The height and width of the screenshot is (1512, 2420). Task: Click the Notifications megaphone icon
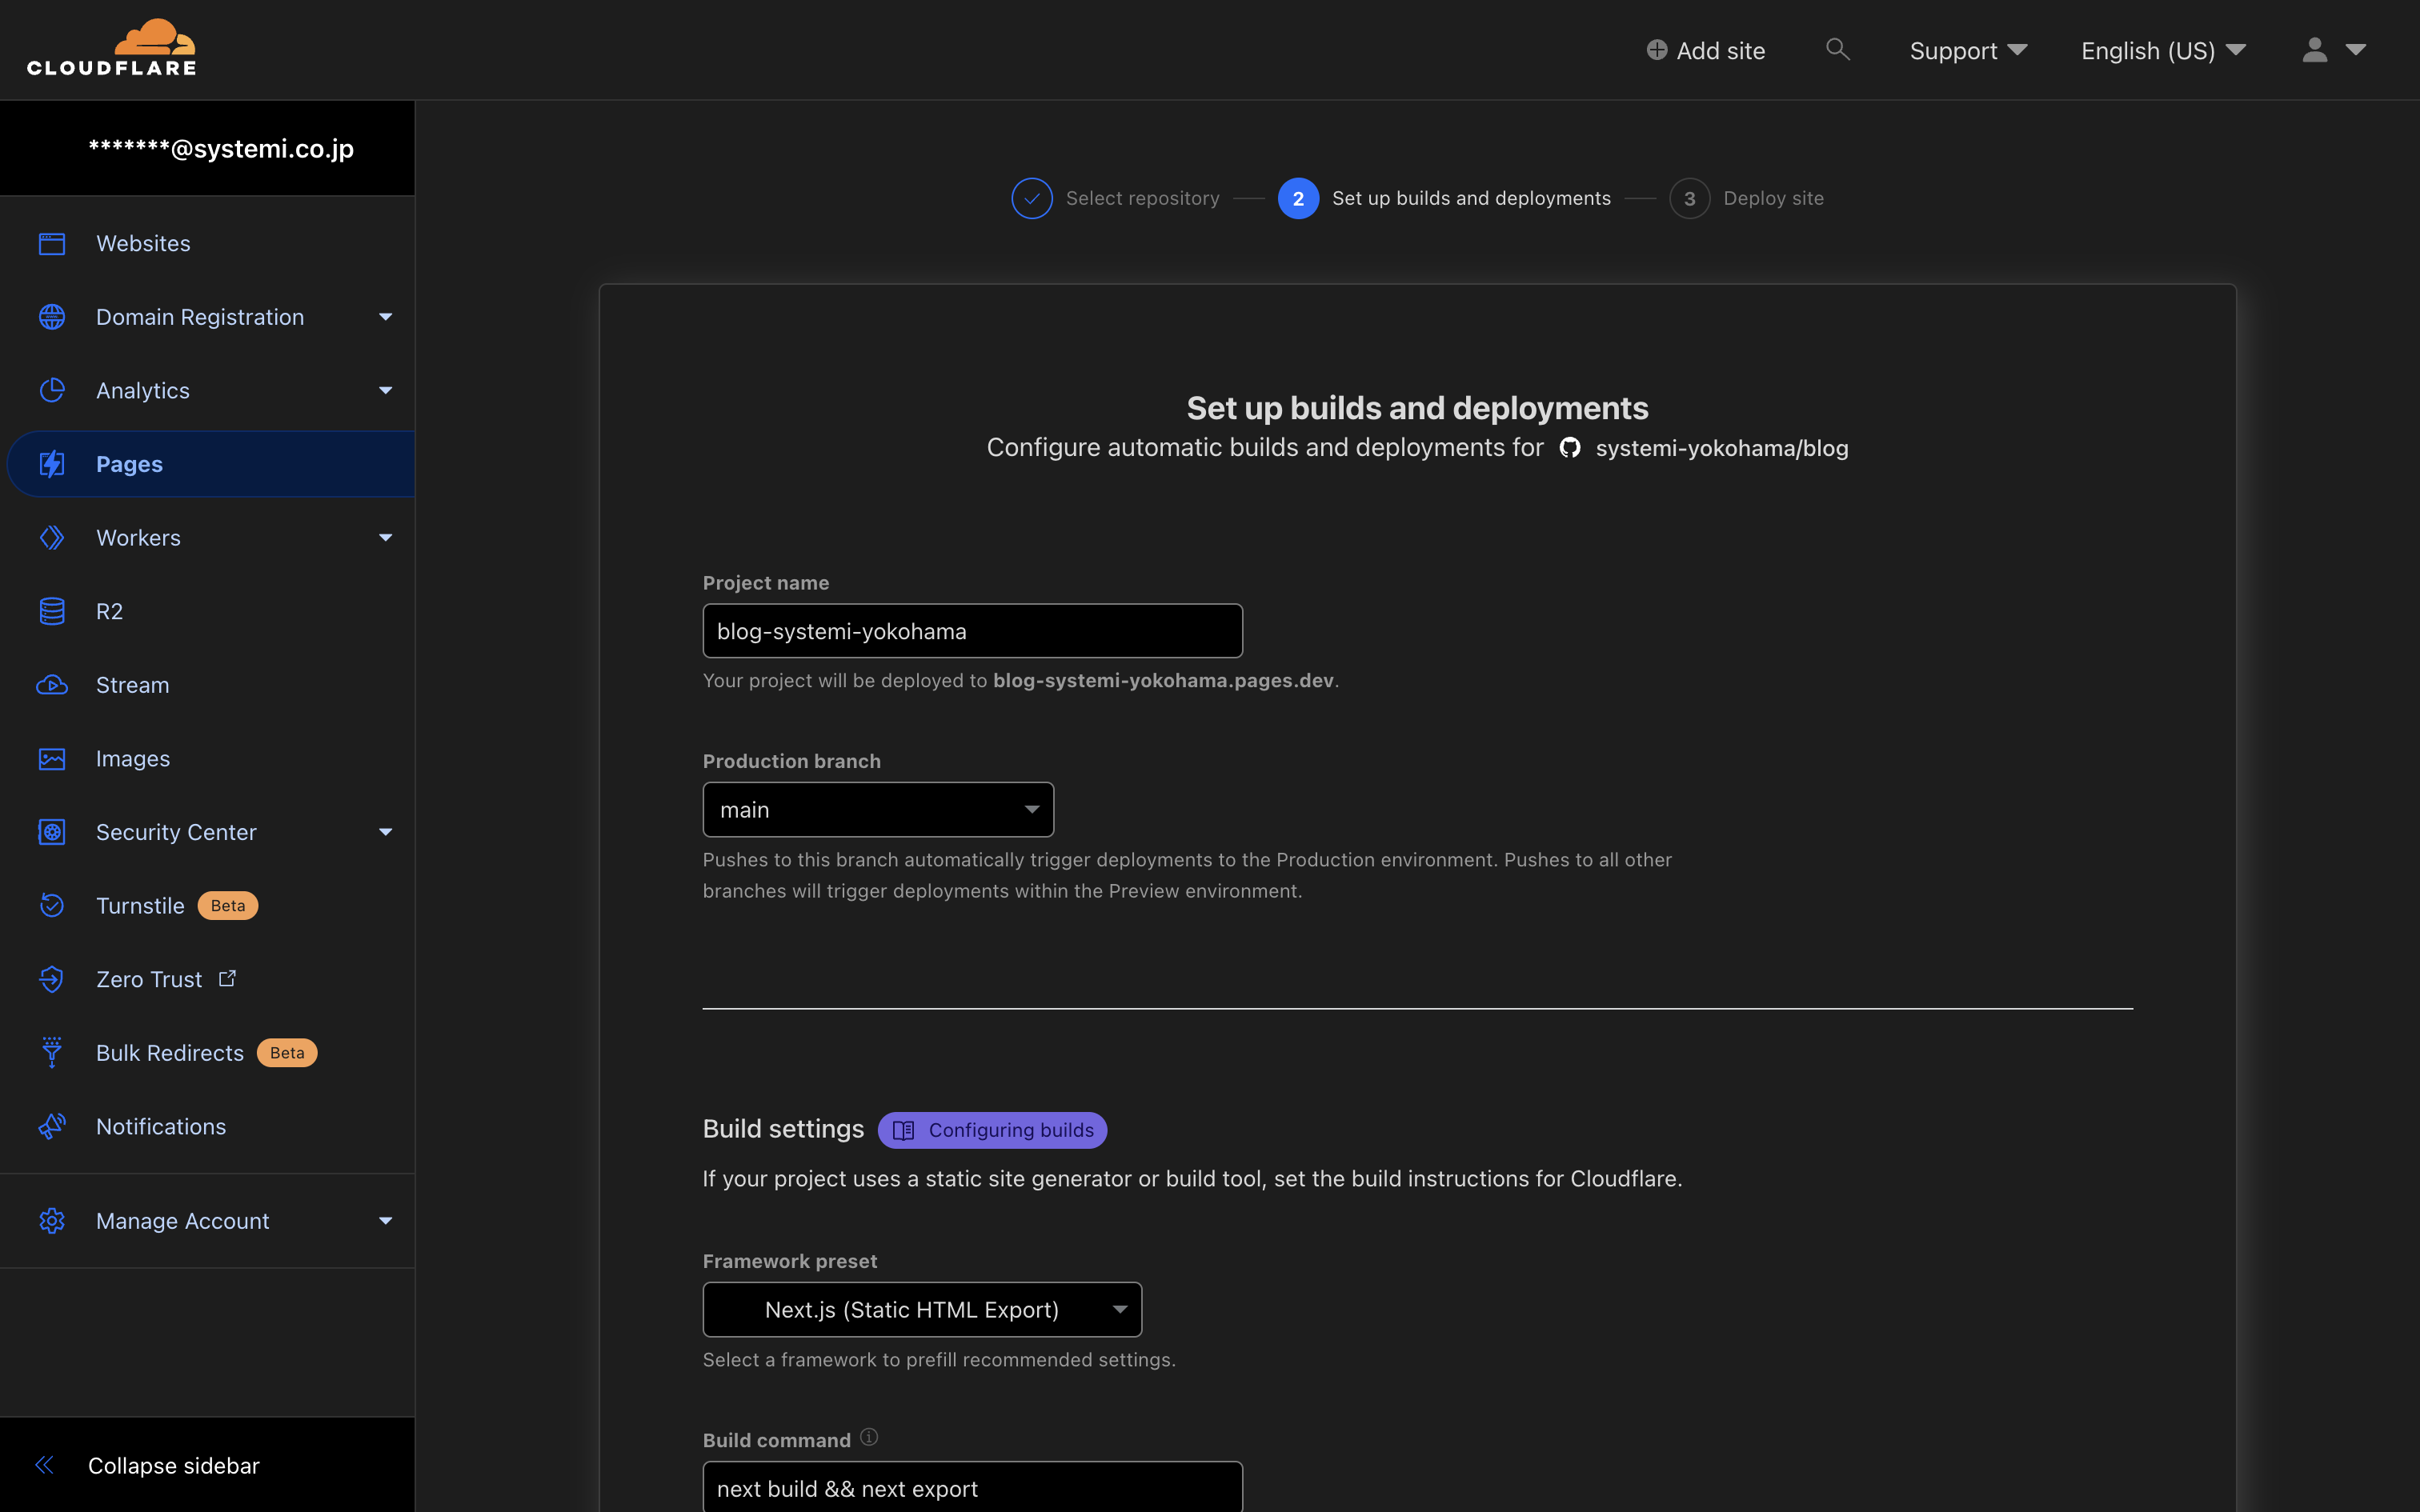[x=52, y=1126]
